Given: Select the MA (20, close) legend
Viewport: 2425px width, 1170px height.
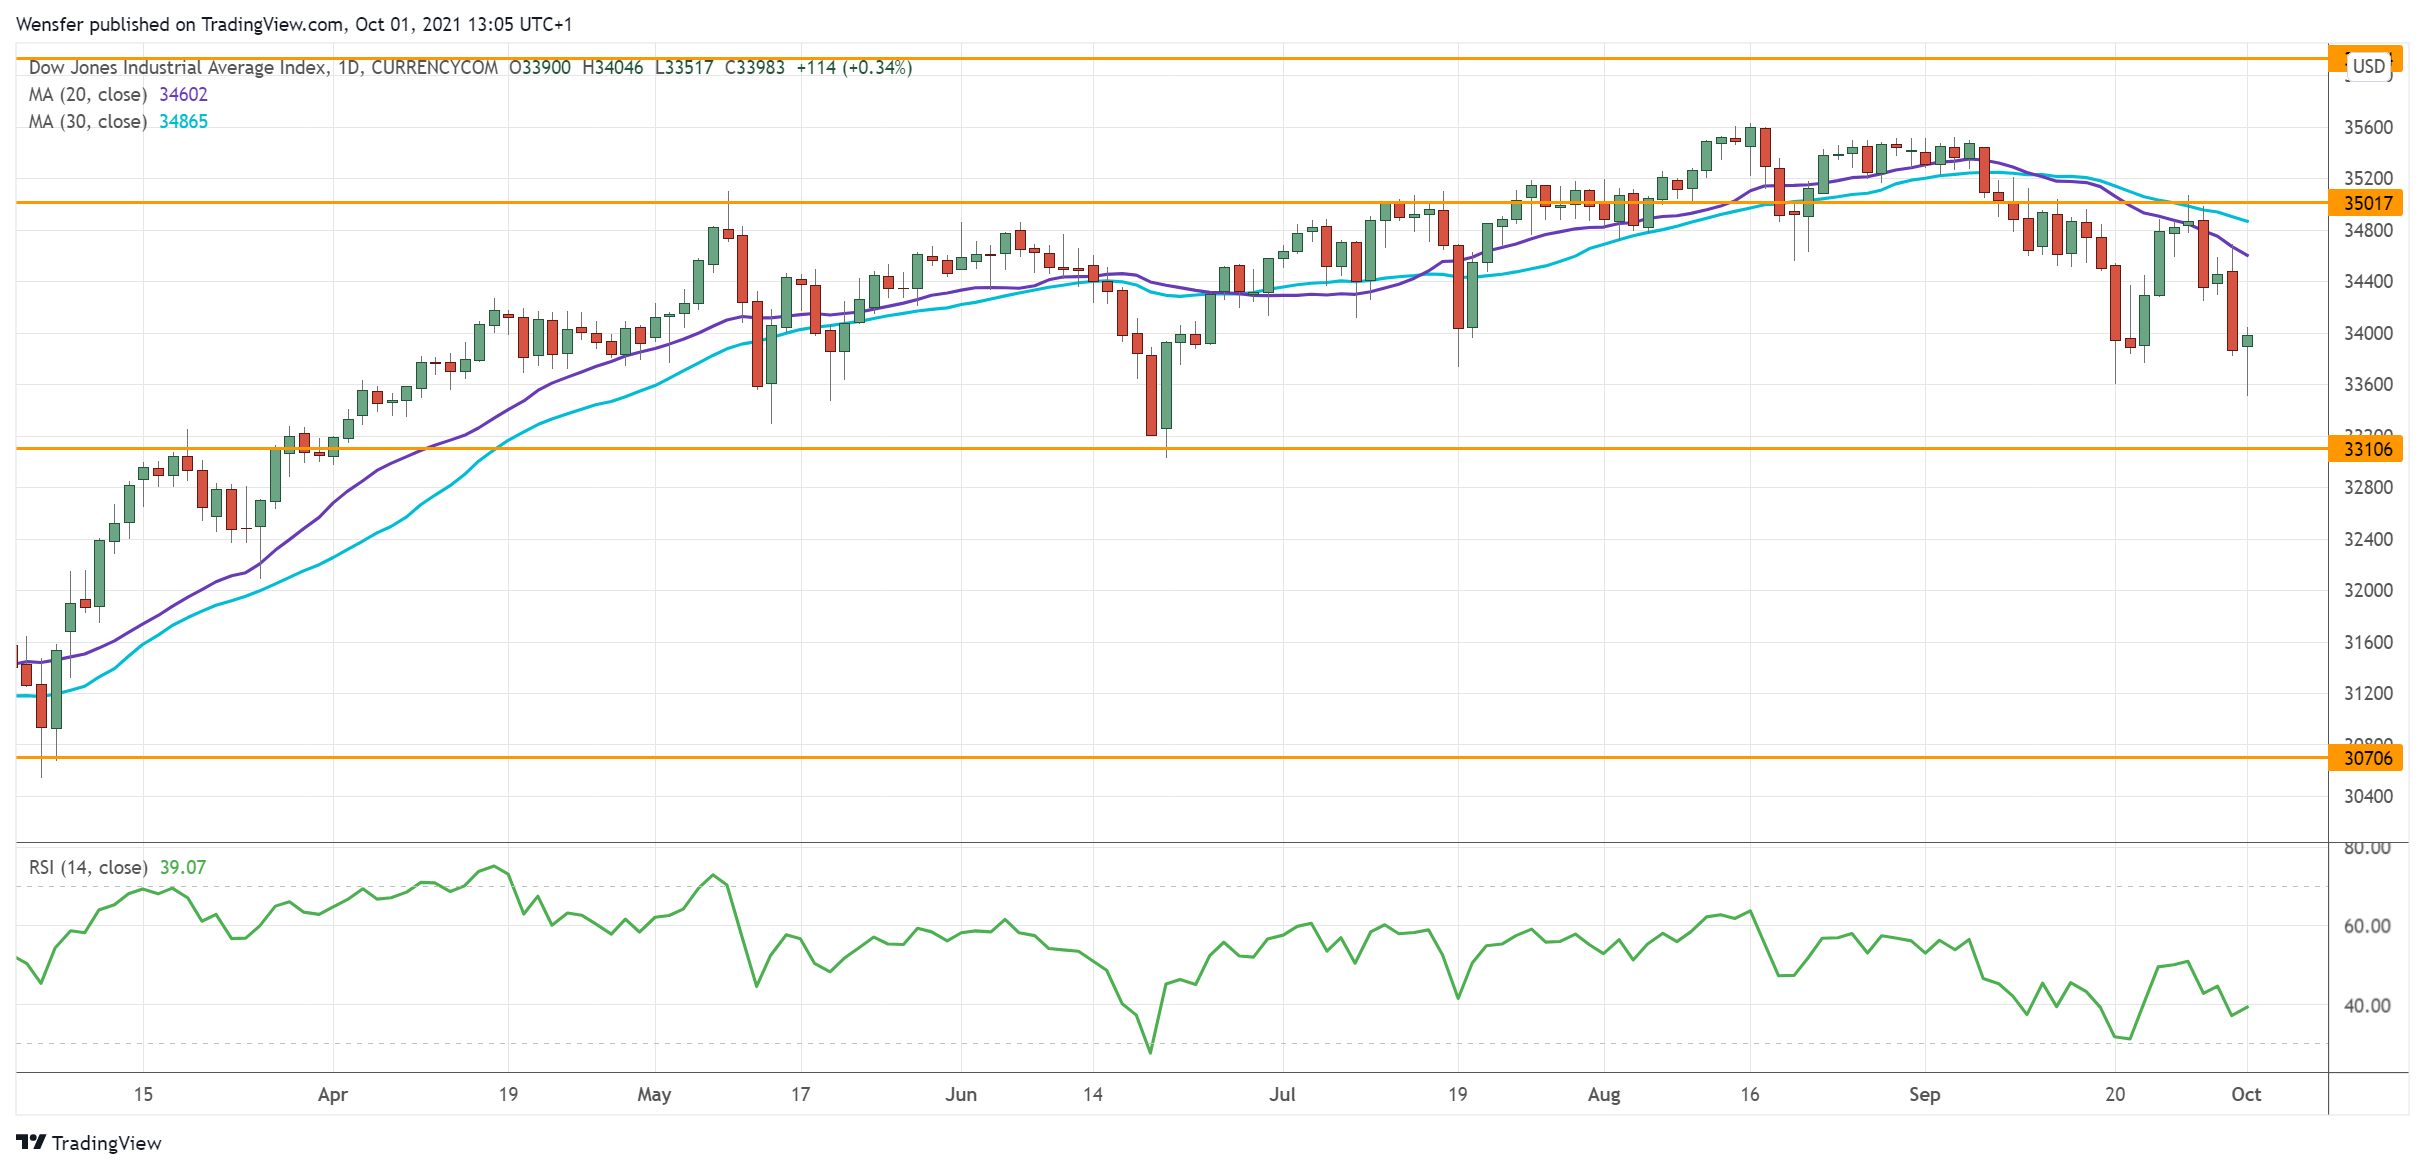Looking at the screenshot, I should (88, 94).
